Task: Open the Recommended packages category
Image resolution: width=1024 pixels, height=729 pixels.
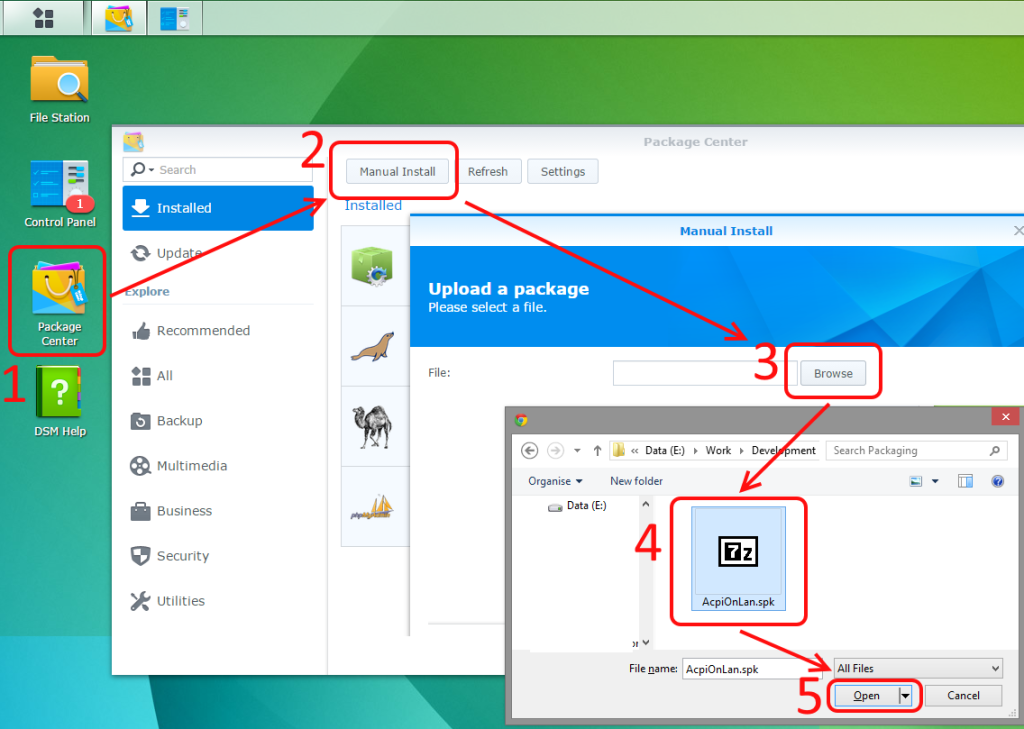Action: click(x=217, y=331)
